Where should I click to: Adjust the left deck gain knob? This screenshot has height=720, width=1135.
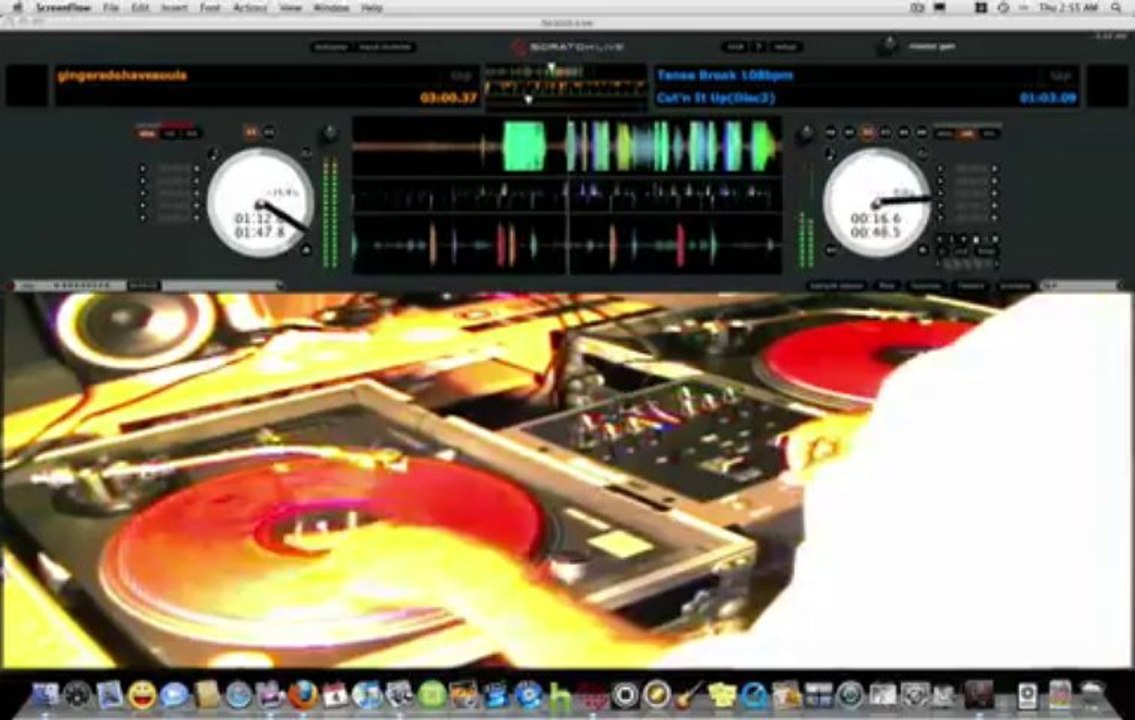[x=329, y=134]
